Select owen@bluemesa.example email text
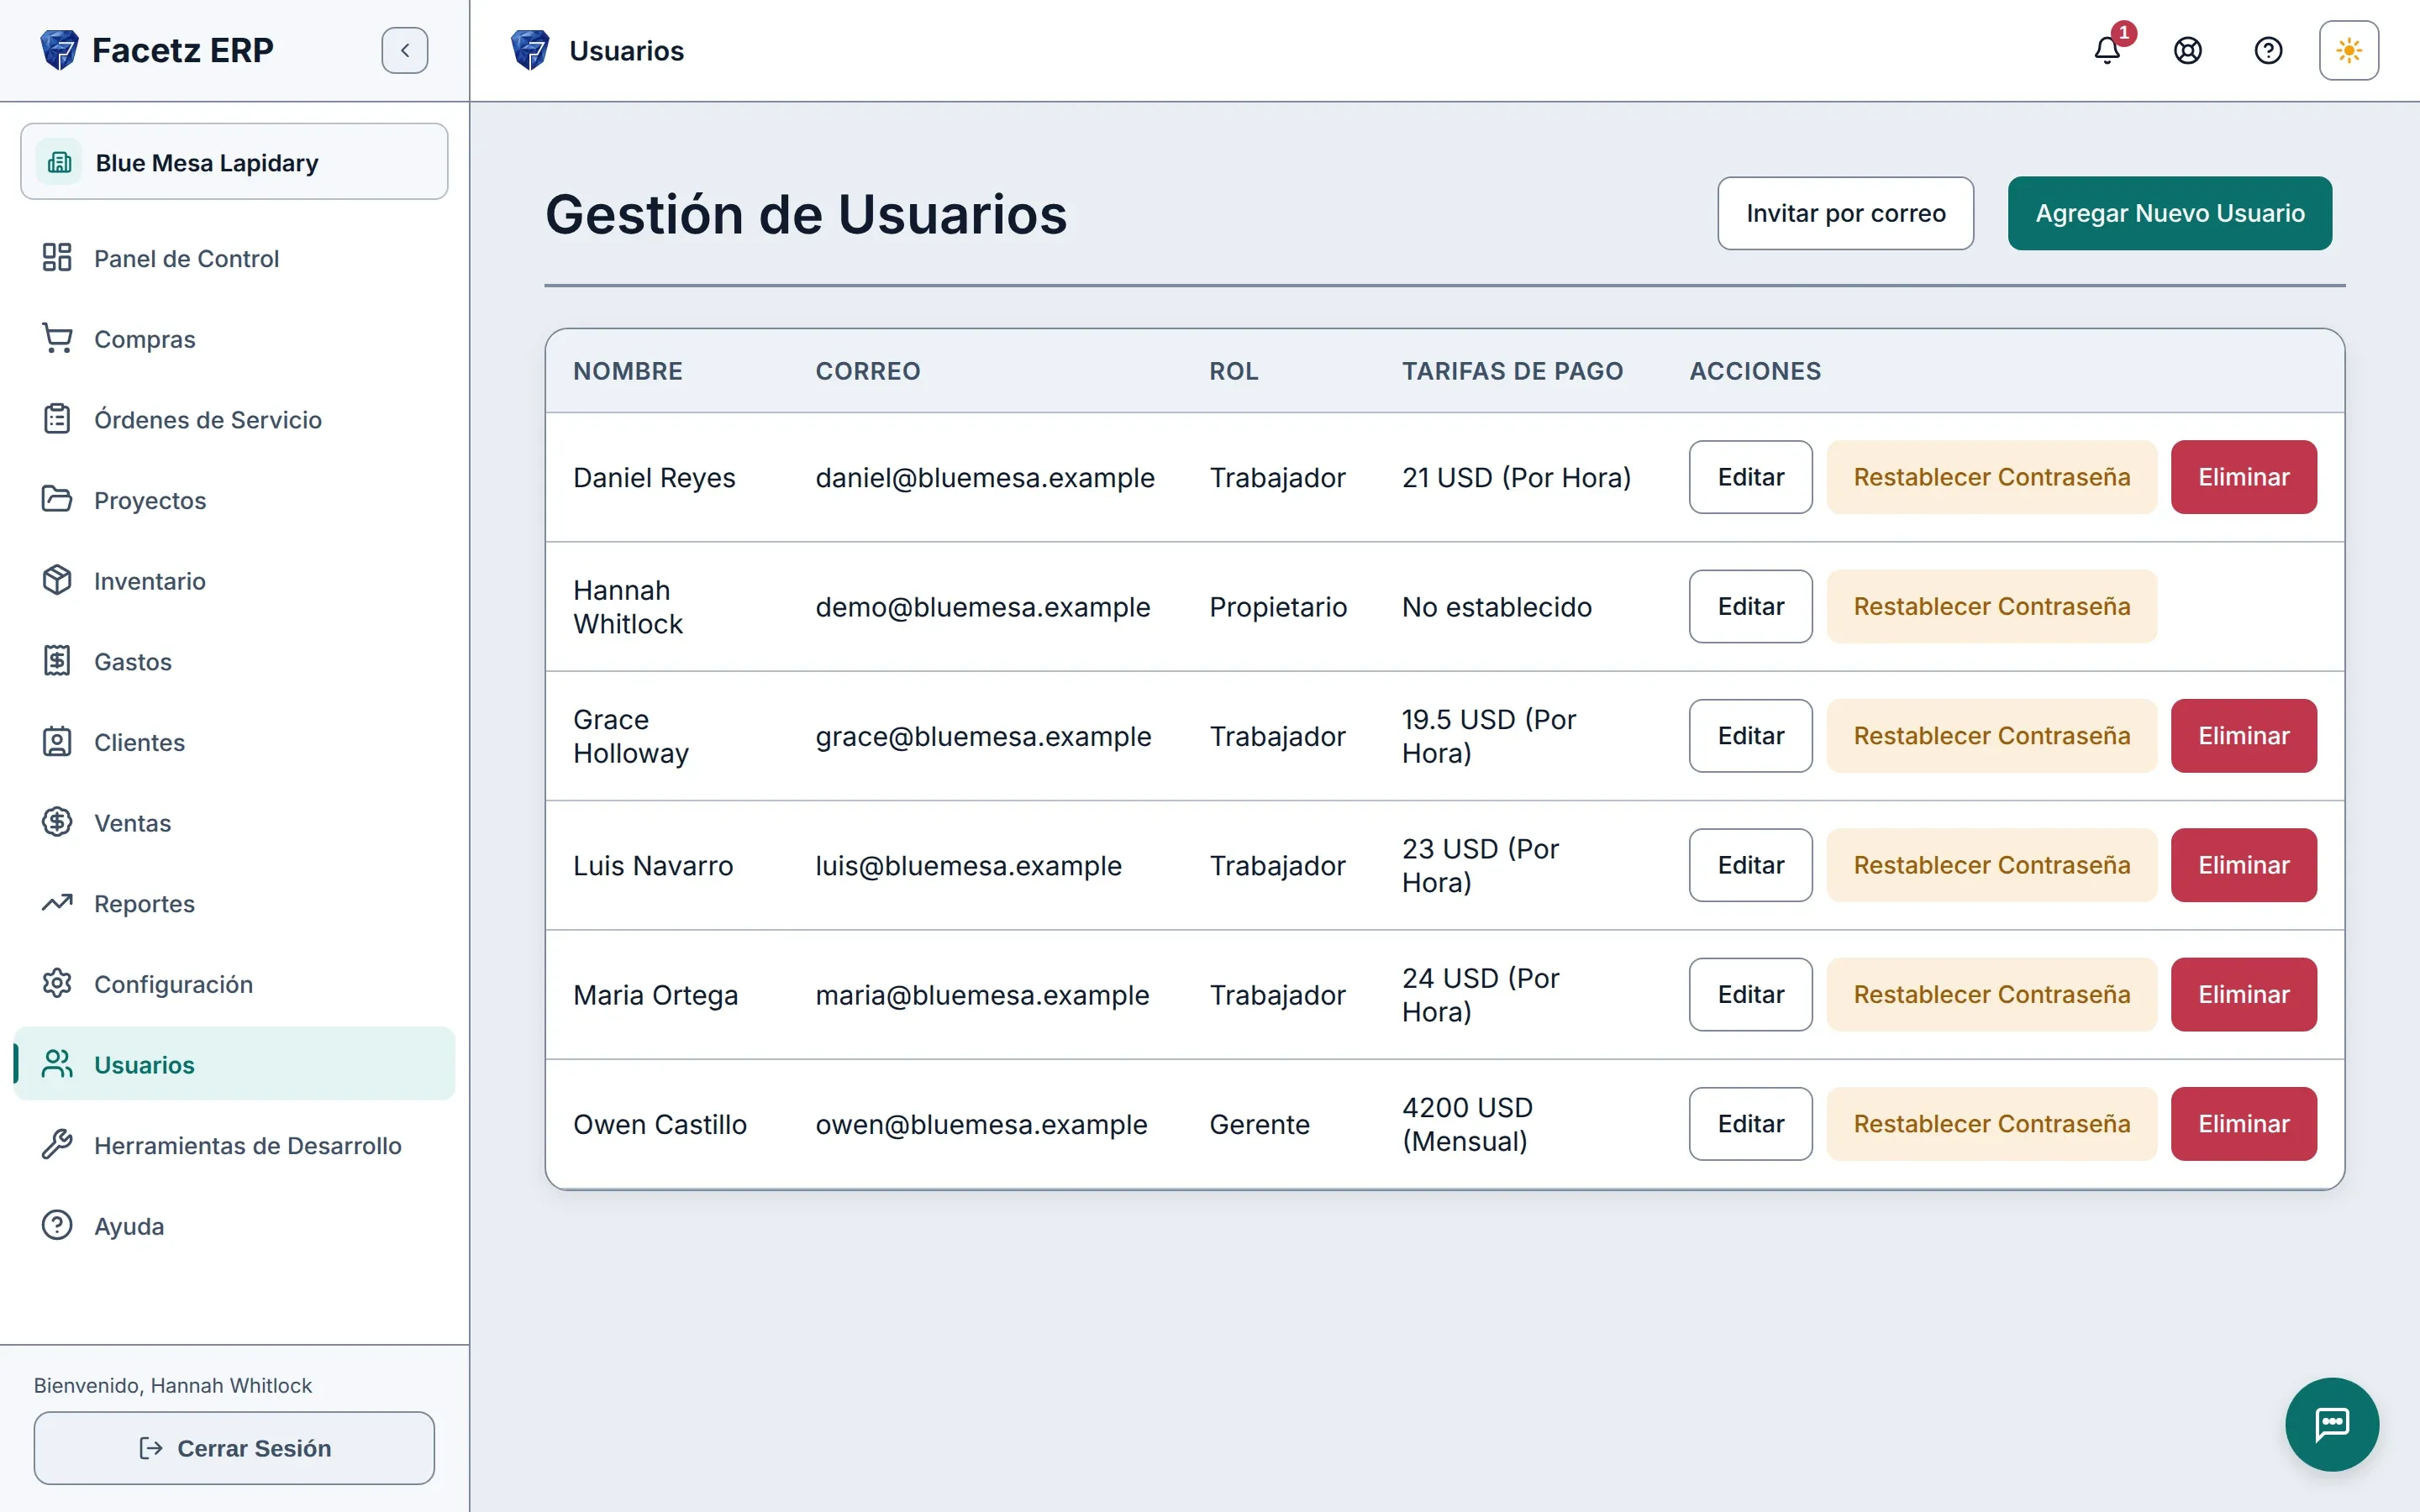Viewport: 2420px width, 1512px height. (981, 1124)
